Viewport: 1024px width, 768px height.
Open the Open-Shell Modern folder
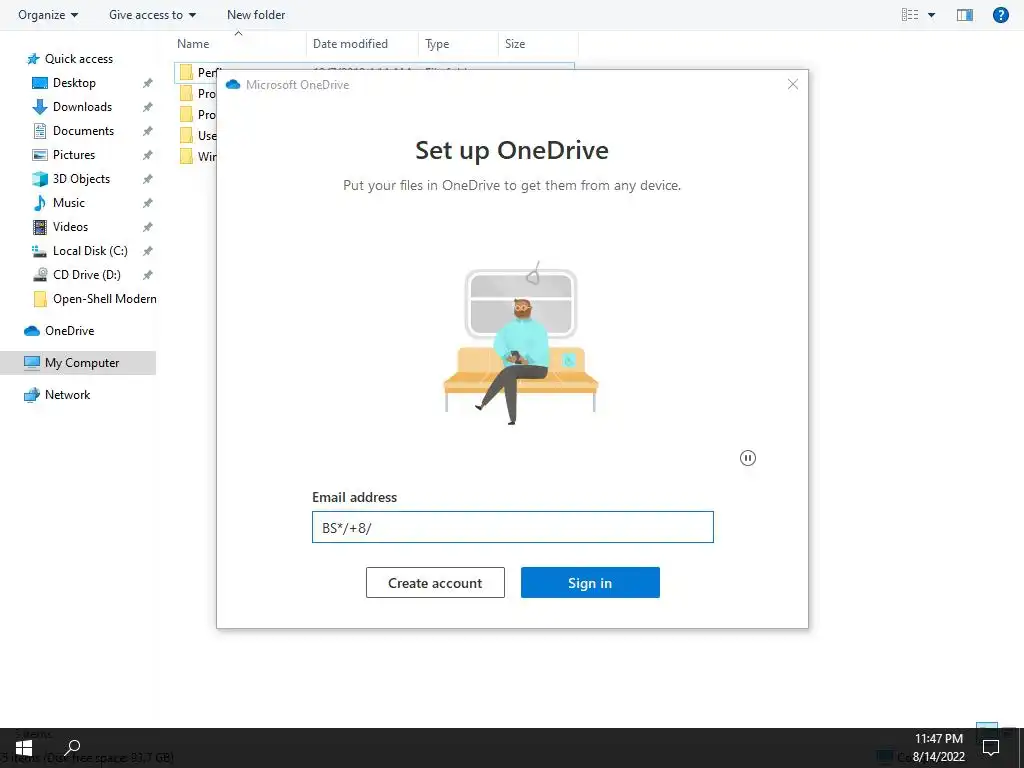pyautogui.click(x=104, y=299)
